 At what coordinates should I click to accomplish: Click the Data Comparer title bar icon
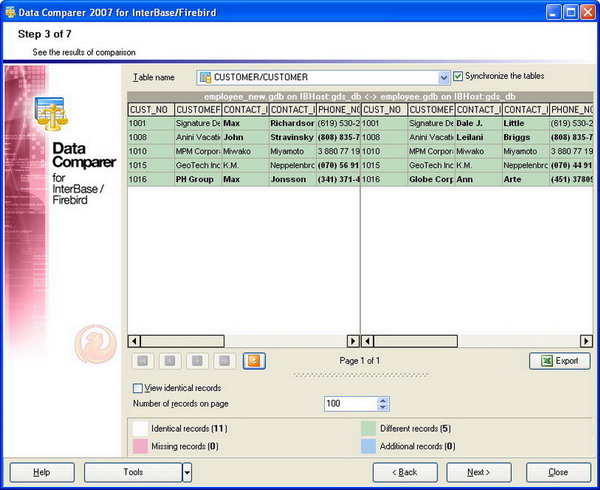[10, 12]
